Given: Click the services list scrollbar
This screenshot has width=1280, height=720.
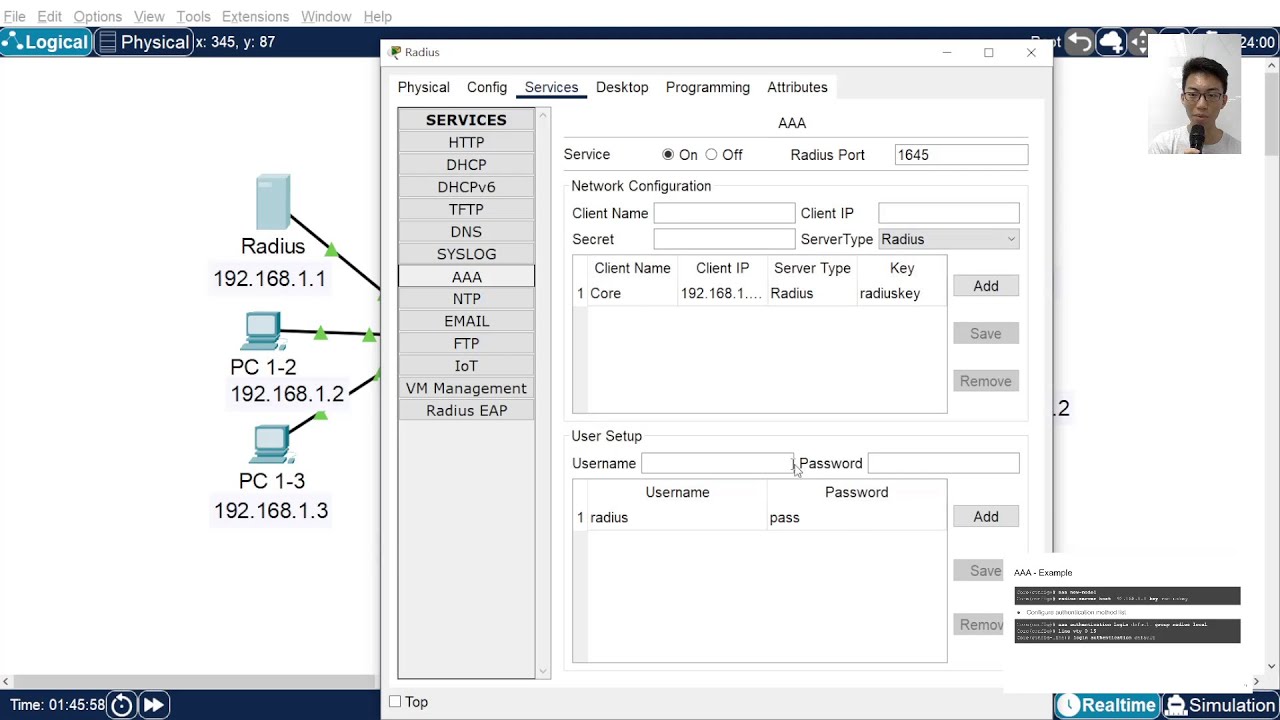Looking at the screenshot, I should pos(543,394).
